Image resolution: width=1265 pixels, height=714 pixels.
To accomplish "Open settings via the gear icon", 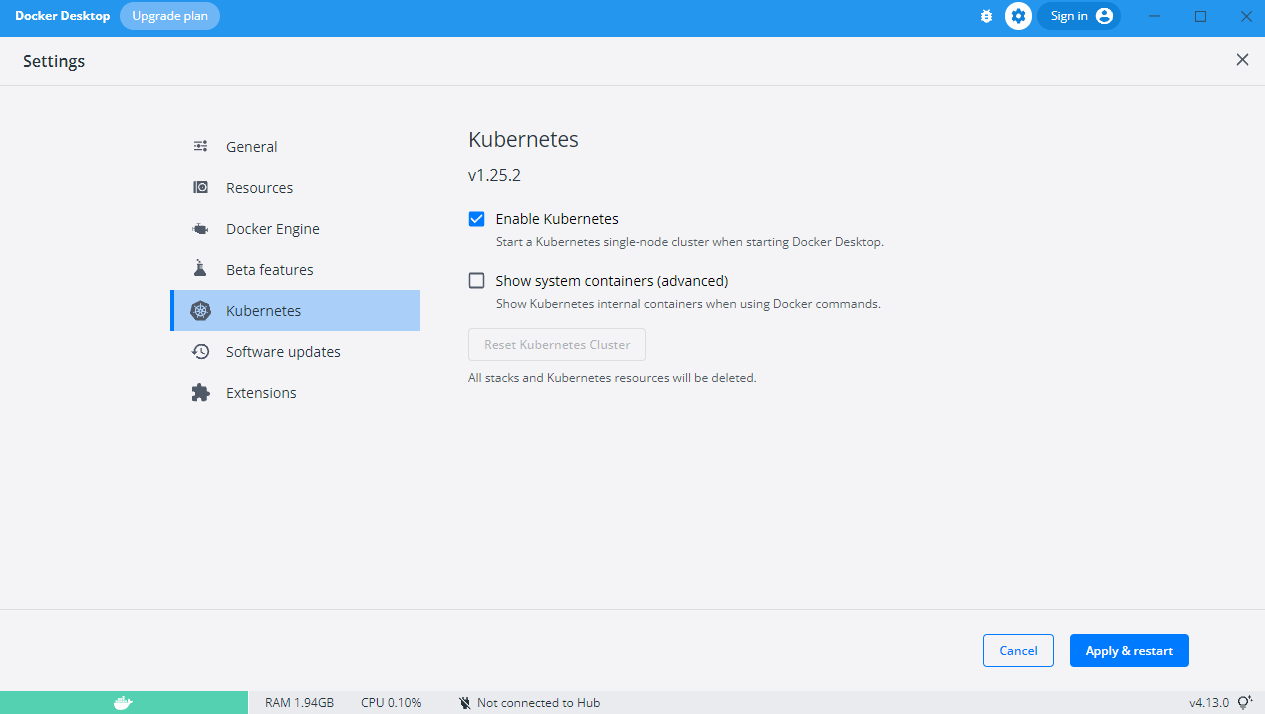I will coord(1018,16).
